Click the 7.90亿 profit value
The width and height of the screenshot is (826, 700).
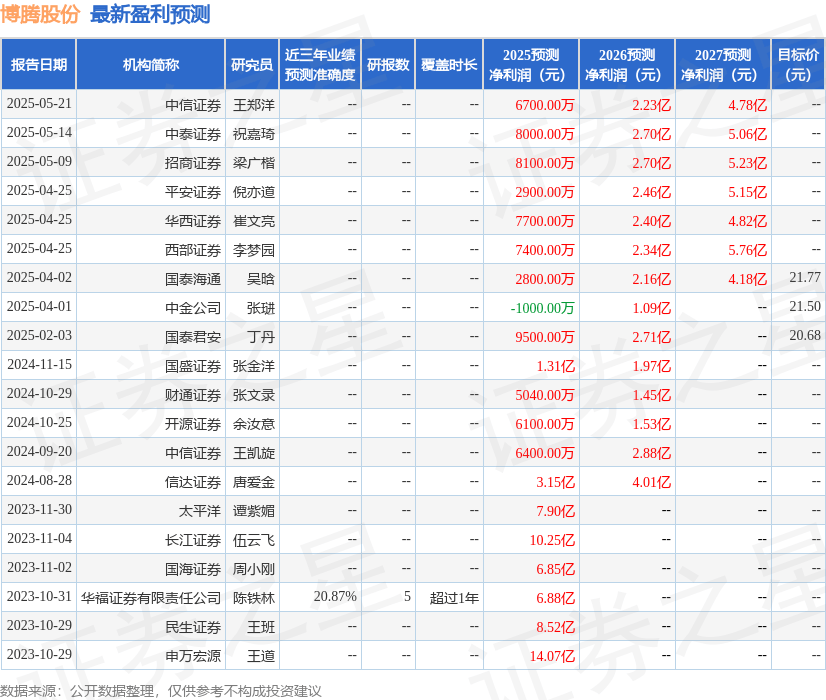(x=555, y=511)
